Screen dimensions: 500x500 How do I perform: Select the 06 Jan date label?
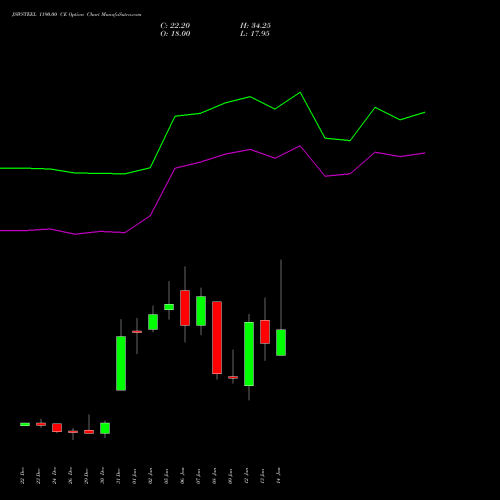coord(182,476)
